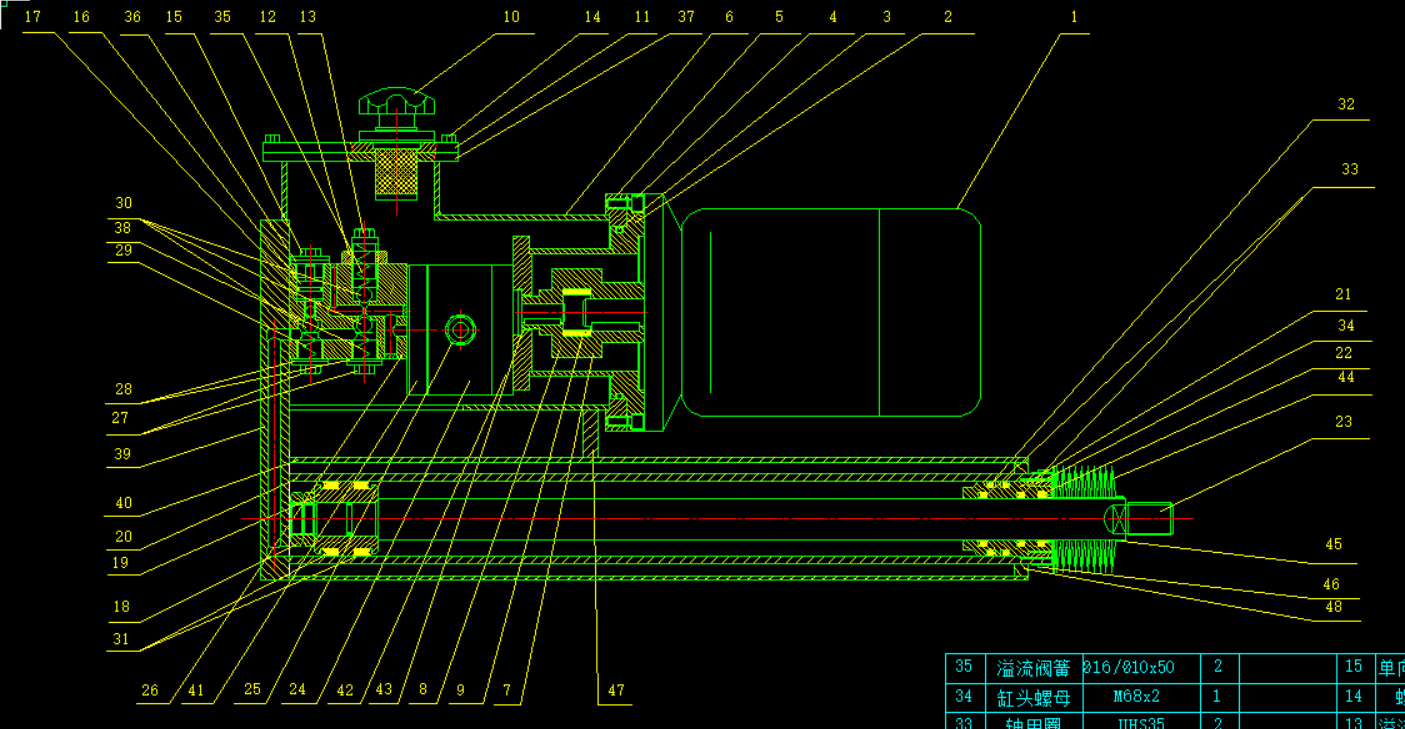The image size is (1405, 729).
Task: Select callout number 39
Action: [x=122, y=455]
